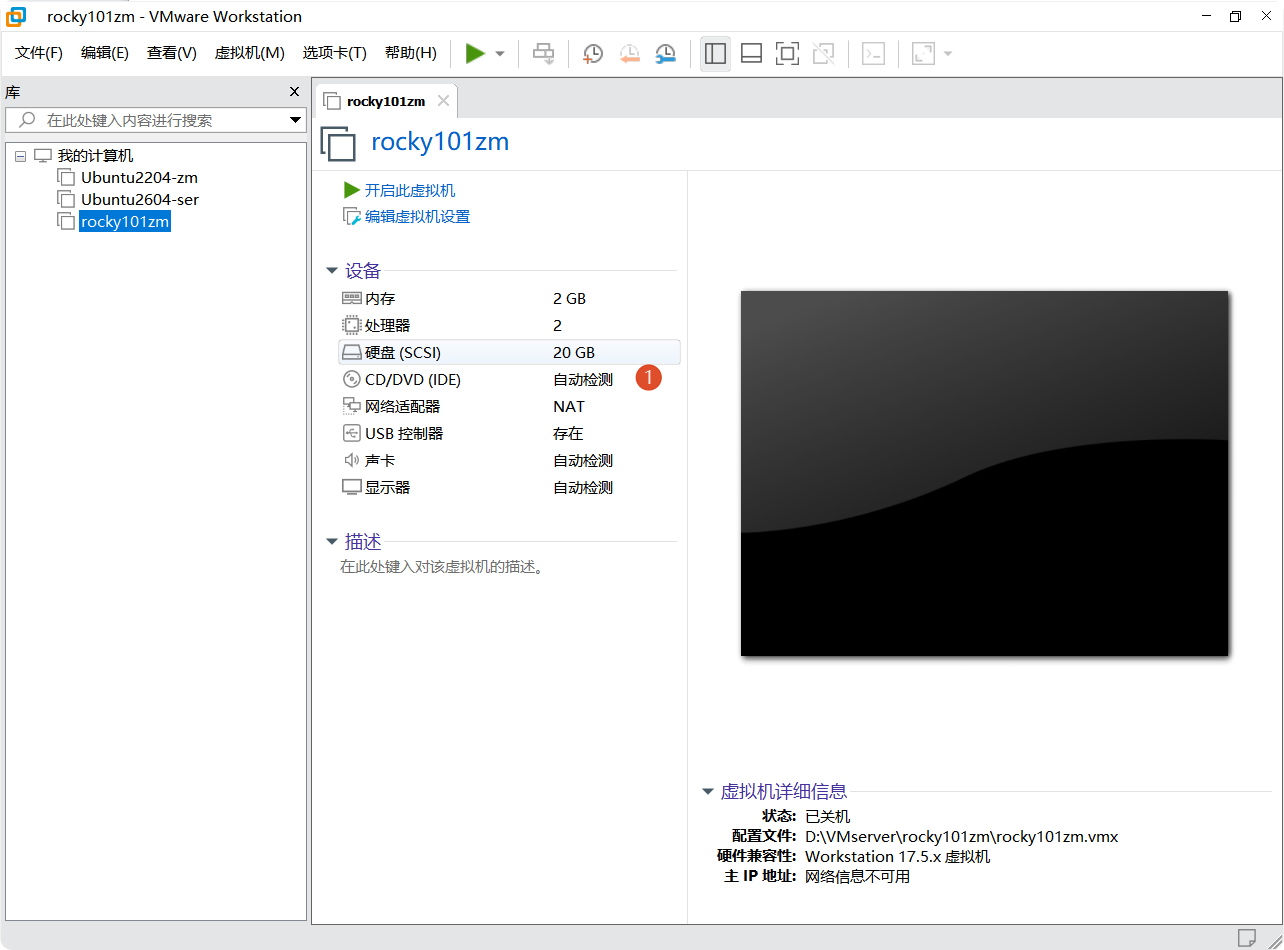Click the CD/DVD (IDE) disc icon

[x=351, y=379]
